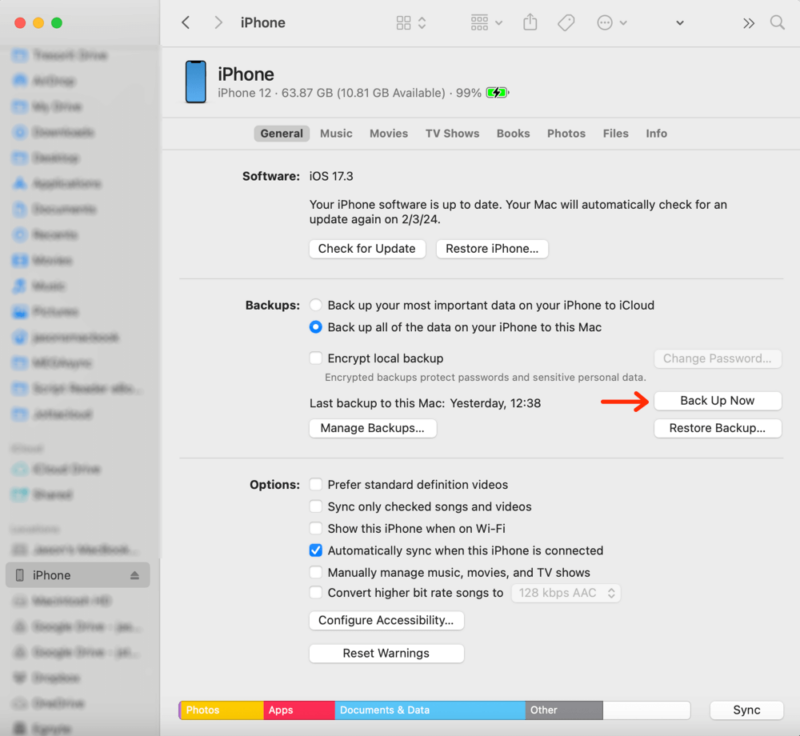Open the group-by items icon
Viewport: 800px width, 736px height.
click(480, 22)
